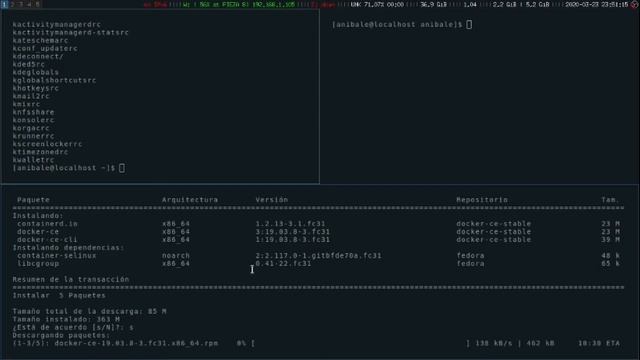640x360 pixels.
Task: Click the docker-ce-cli package name
Action: pos(47,240)
